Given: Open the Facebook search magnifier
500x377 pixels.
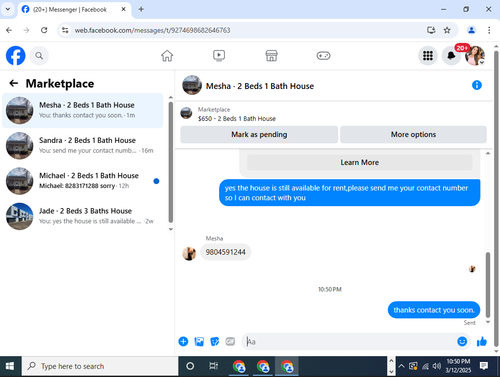Looking at the screenshot, I should [x=39, y=56].
